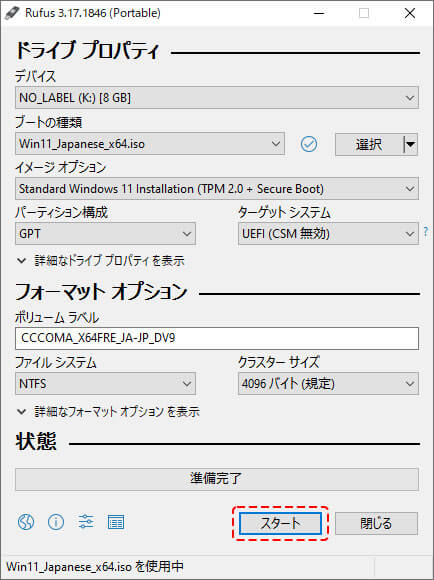Open the image option dropdown
The image size is (434, 580).
(217, 189)
